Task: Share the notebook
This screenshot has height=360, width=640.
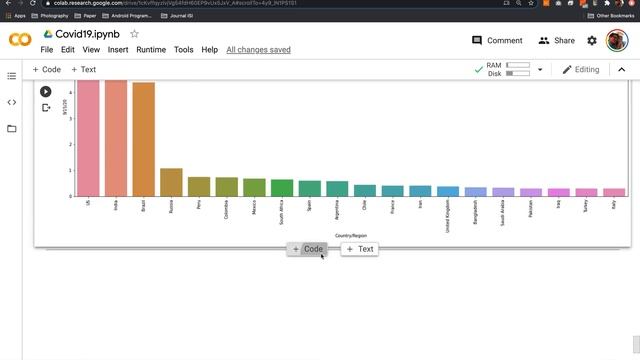Action: 556,40
